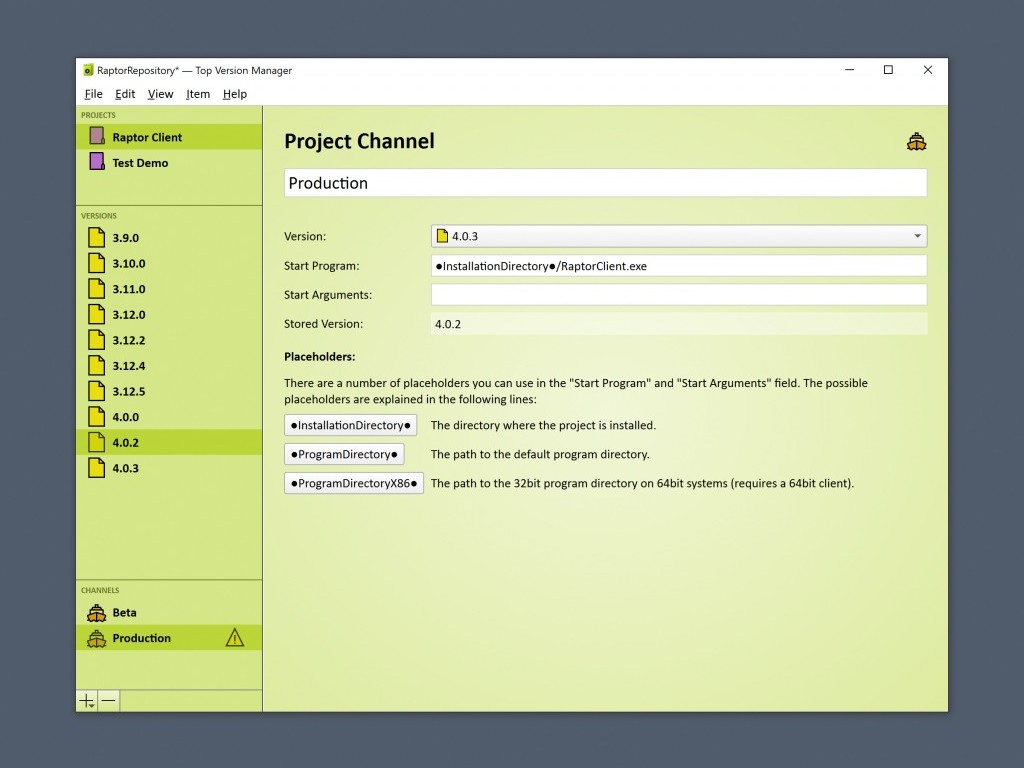This screenshot has width=1024, height=768.
Task: Click the ship icon beside Project Channel heading
Action: pos(916,142)
